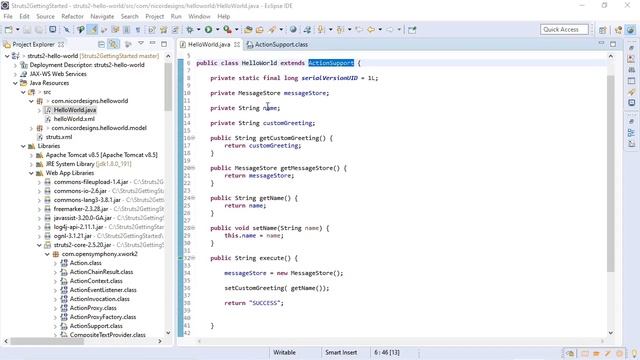Collapse the struts2-hello-world project node
Image resolution: width=640 pixels, height=360 pixels.
pos(7,56)
